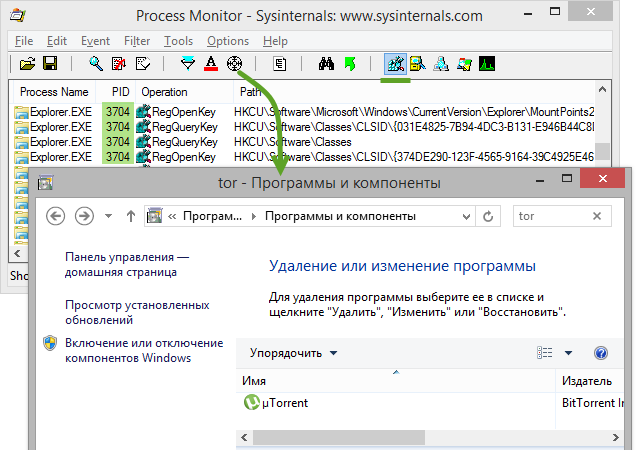Select the RegQueryKey HKCU\Software\Classes row
636x450 pixels.
tap(303, 142)
